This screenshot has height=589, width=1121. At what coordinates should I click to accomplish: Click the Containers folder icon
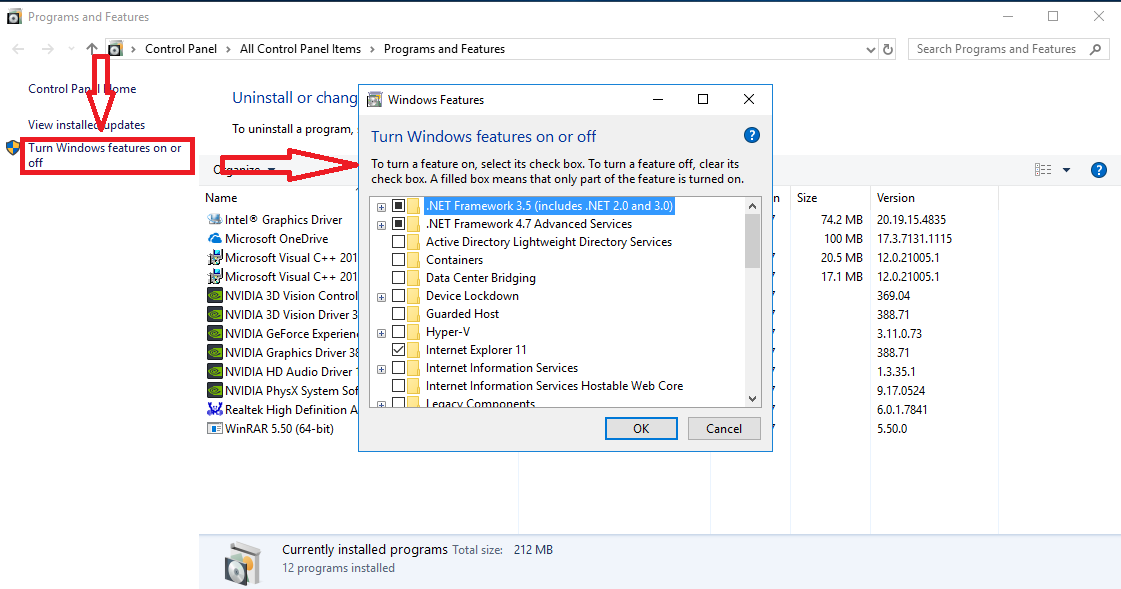point(413,259)
